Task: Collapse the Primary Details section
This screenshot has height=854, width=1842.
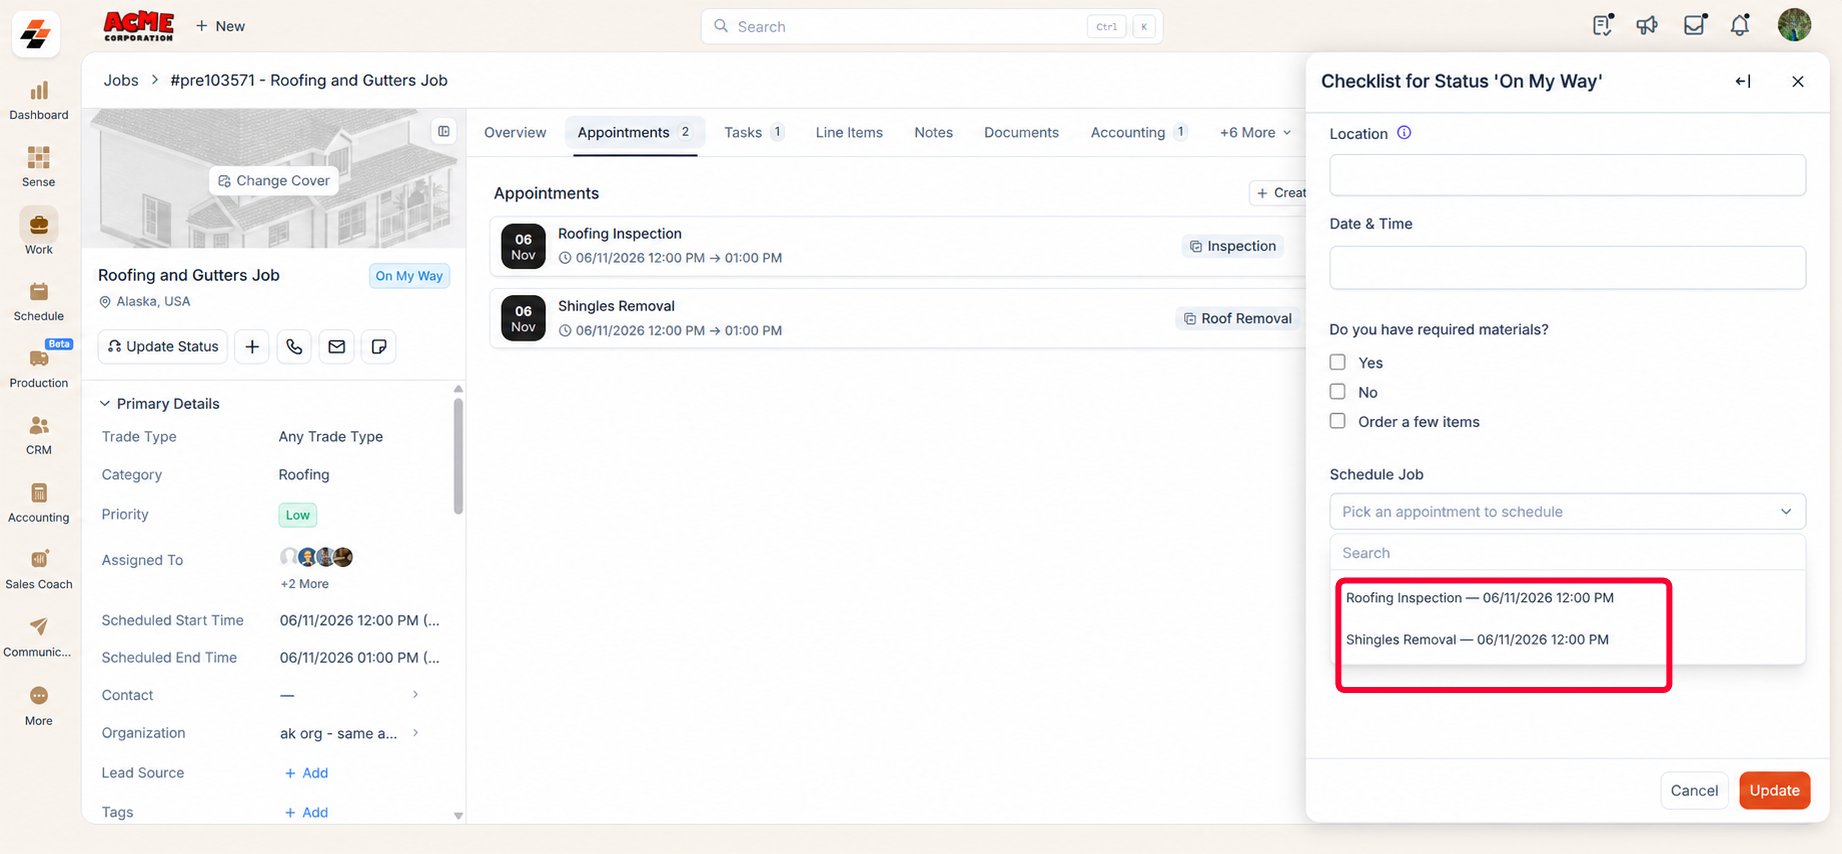Action: click(105, 404)
